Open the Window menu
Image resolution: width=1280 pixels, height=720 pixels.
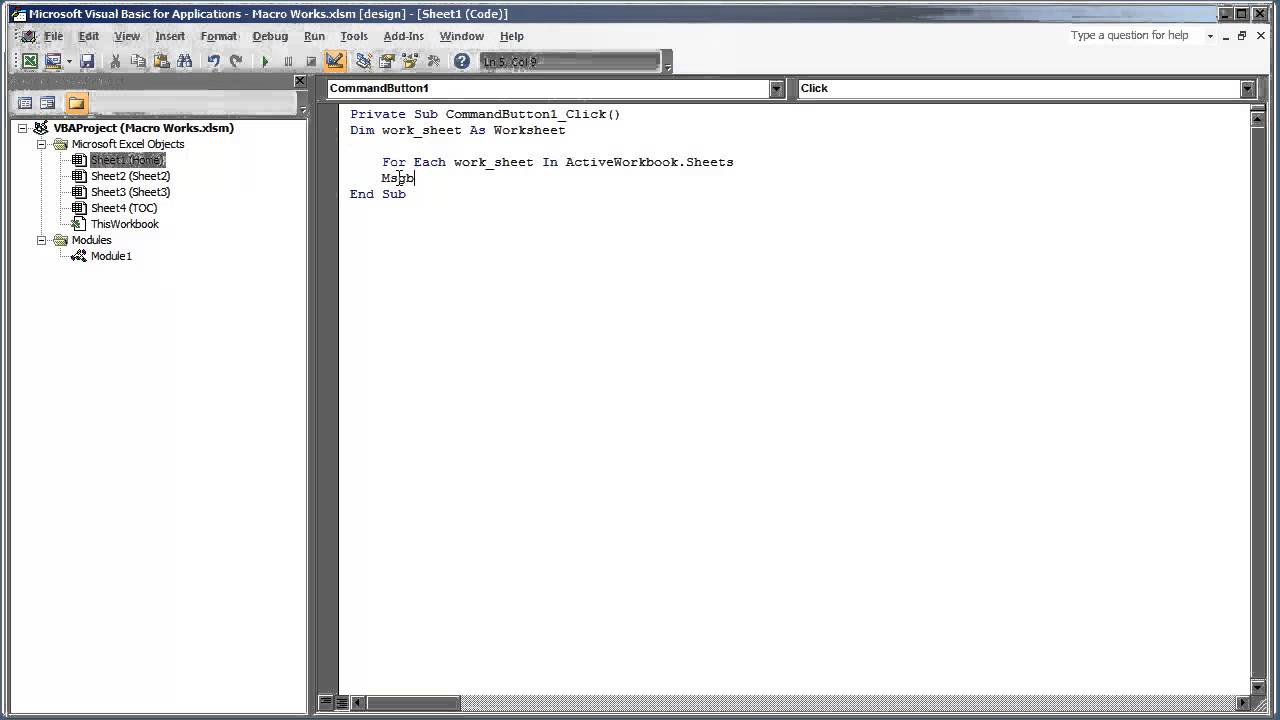tap(462, 36)
